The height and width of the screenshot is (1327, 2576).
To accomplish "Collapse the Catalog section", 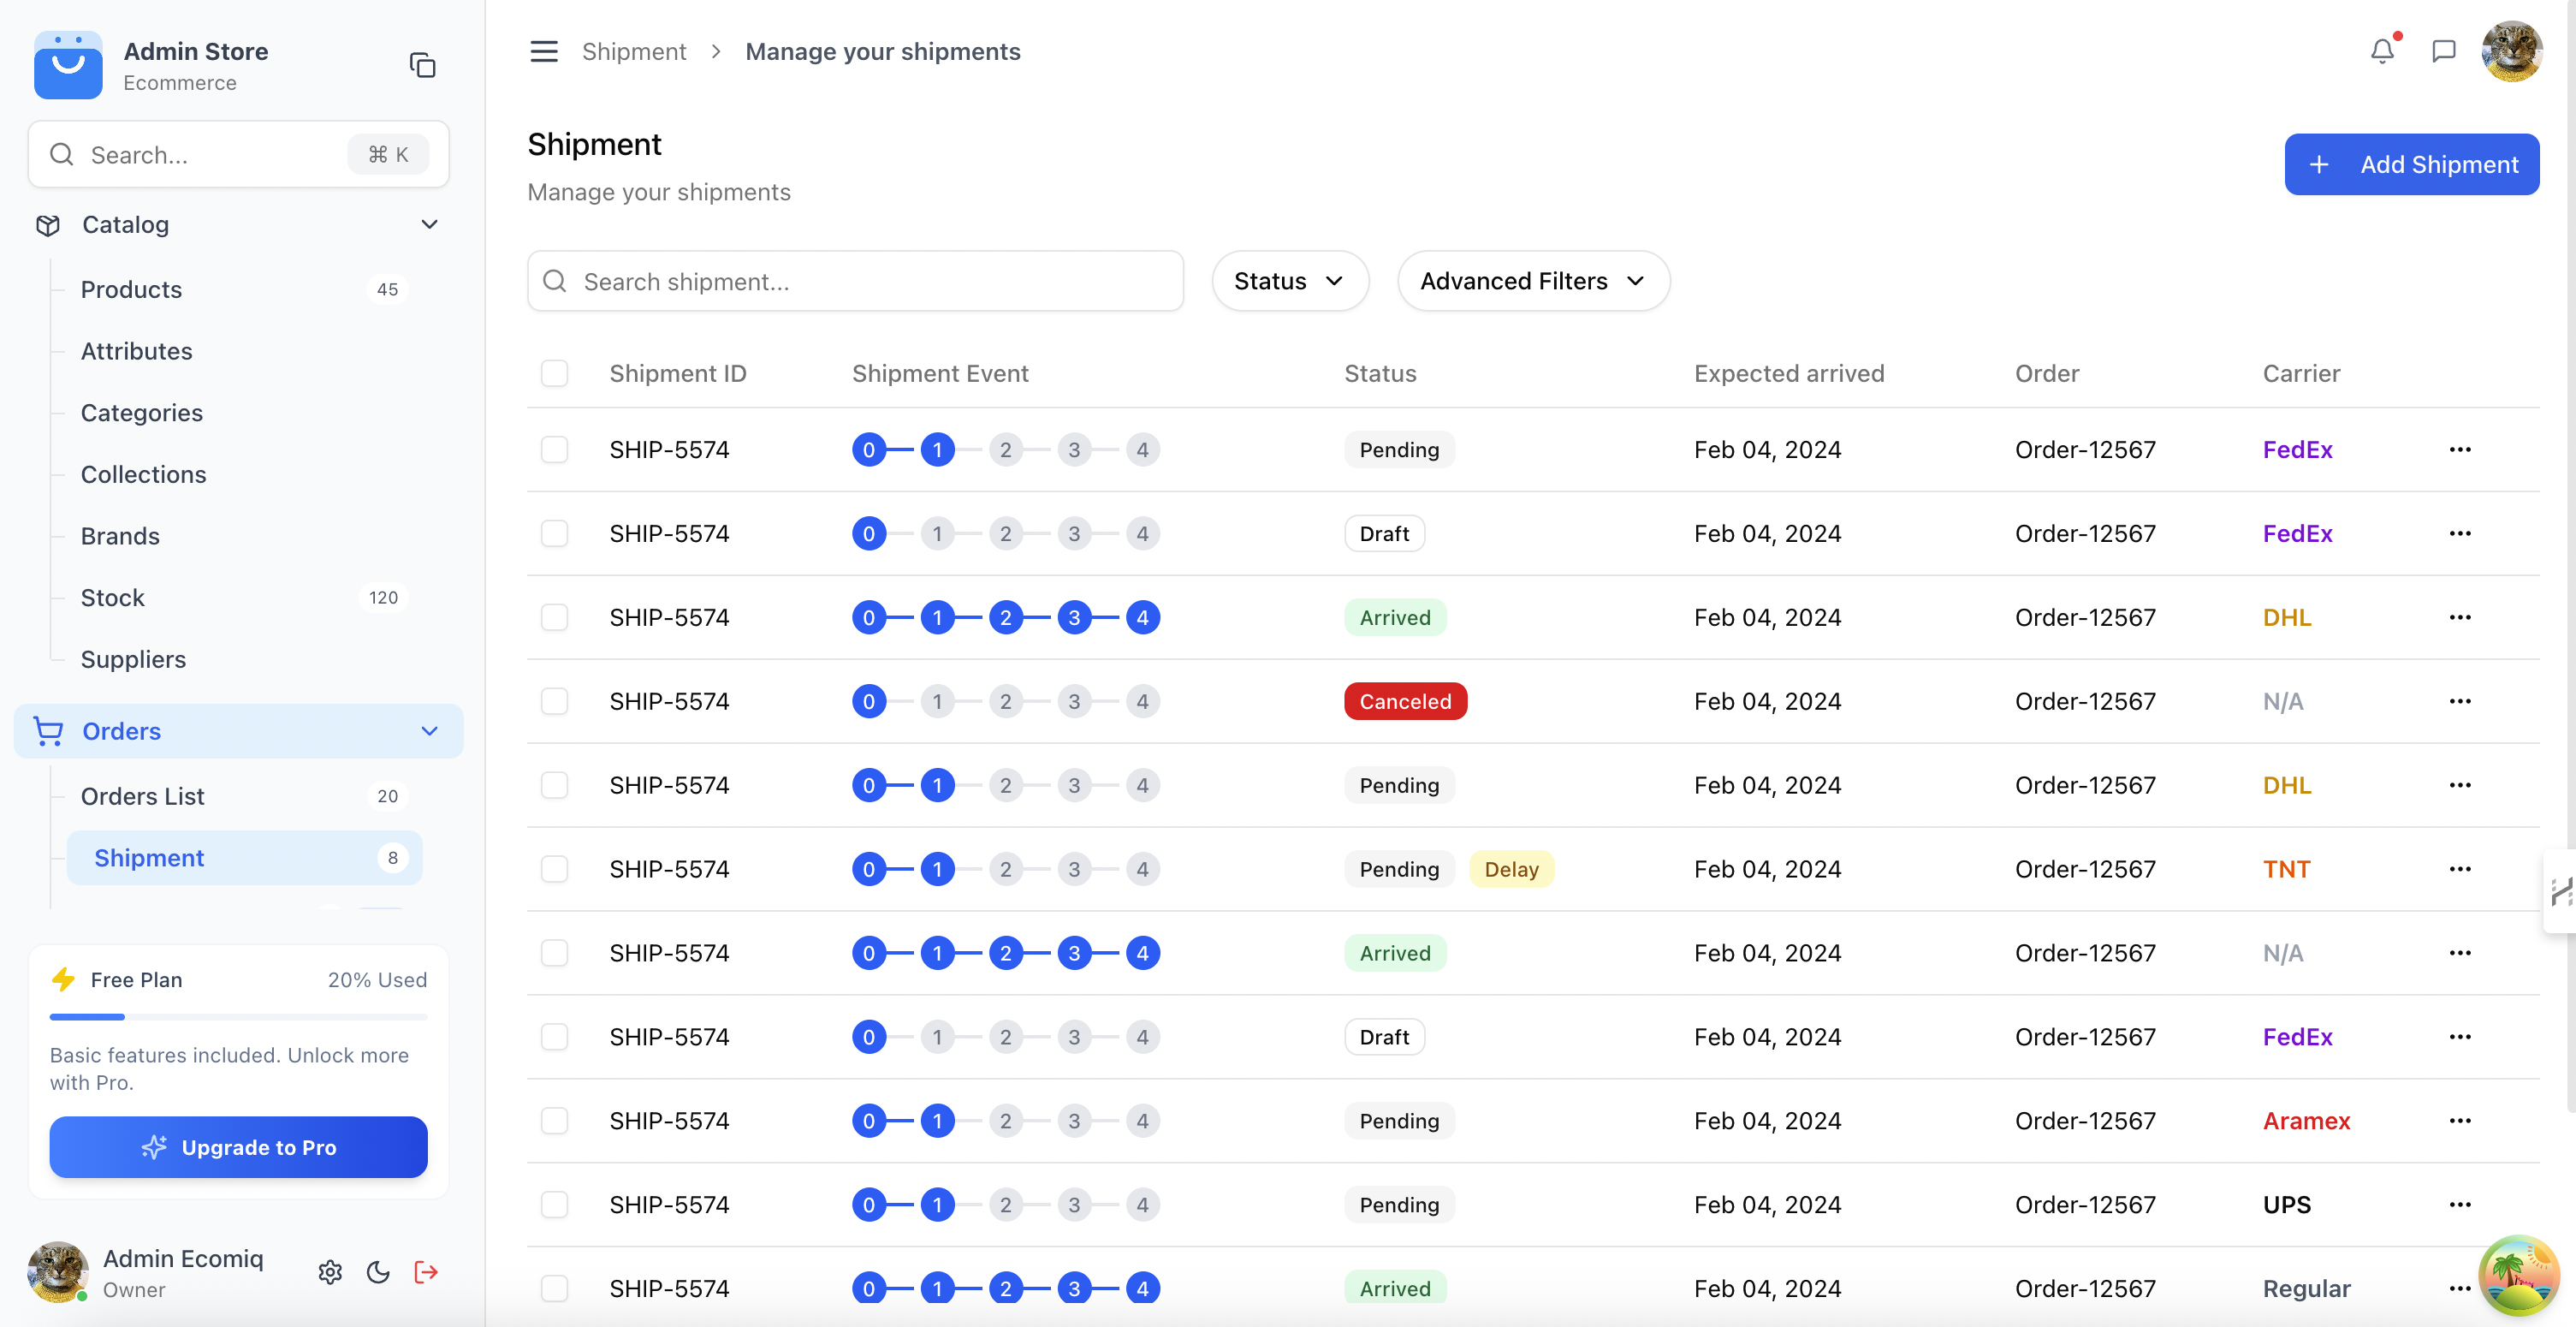I will tap(429, 225).
